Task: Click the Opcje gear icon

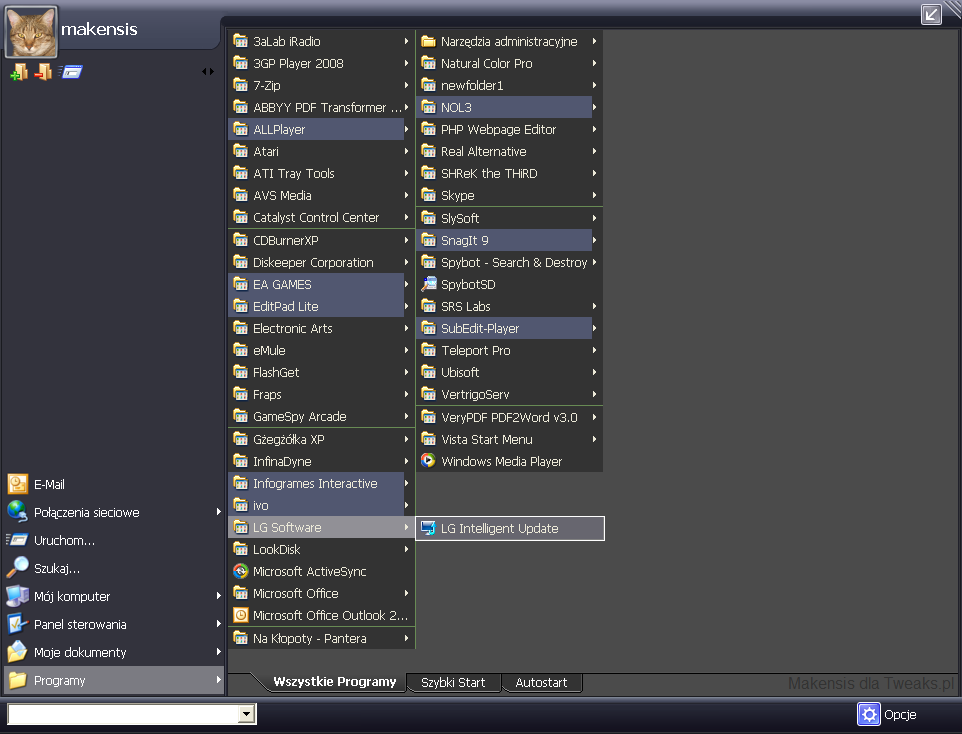Action: [869, 714]
